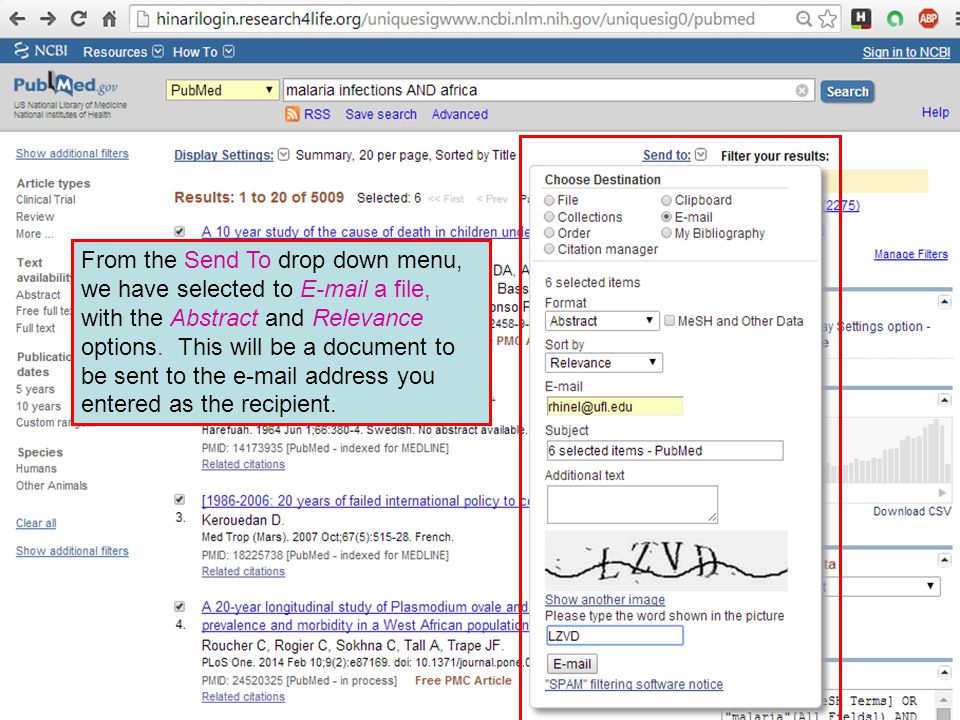
Task: Select the Collections destination radio button
Action: 549,217
